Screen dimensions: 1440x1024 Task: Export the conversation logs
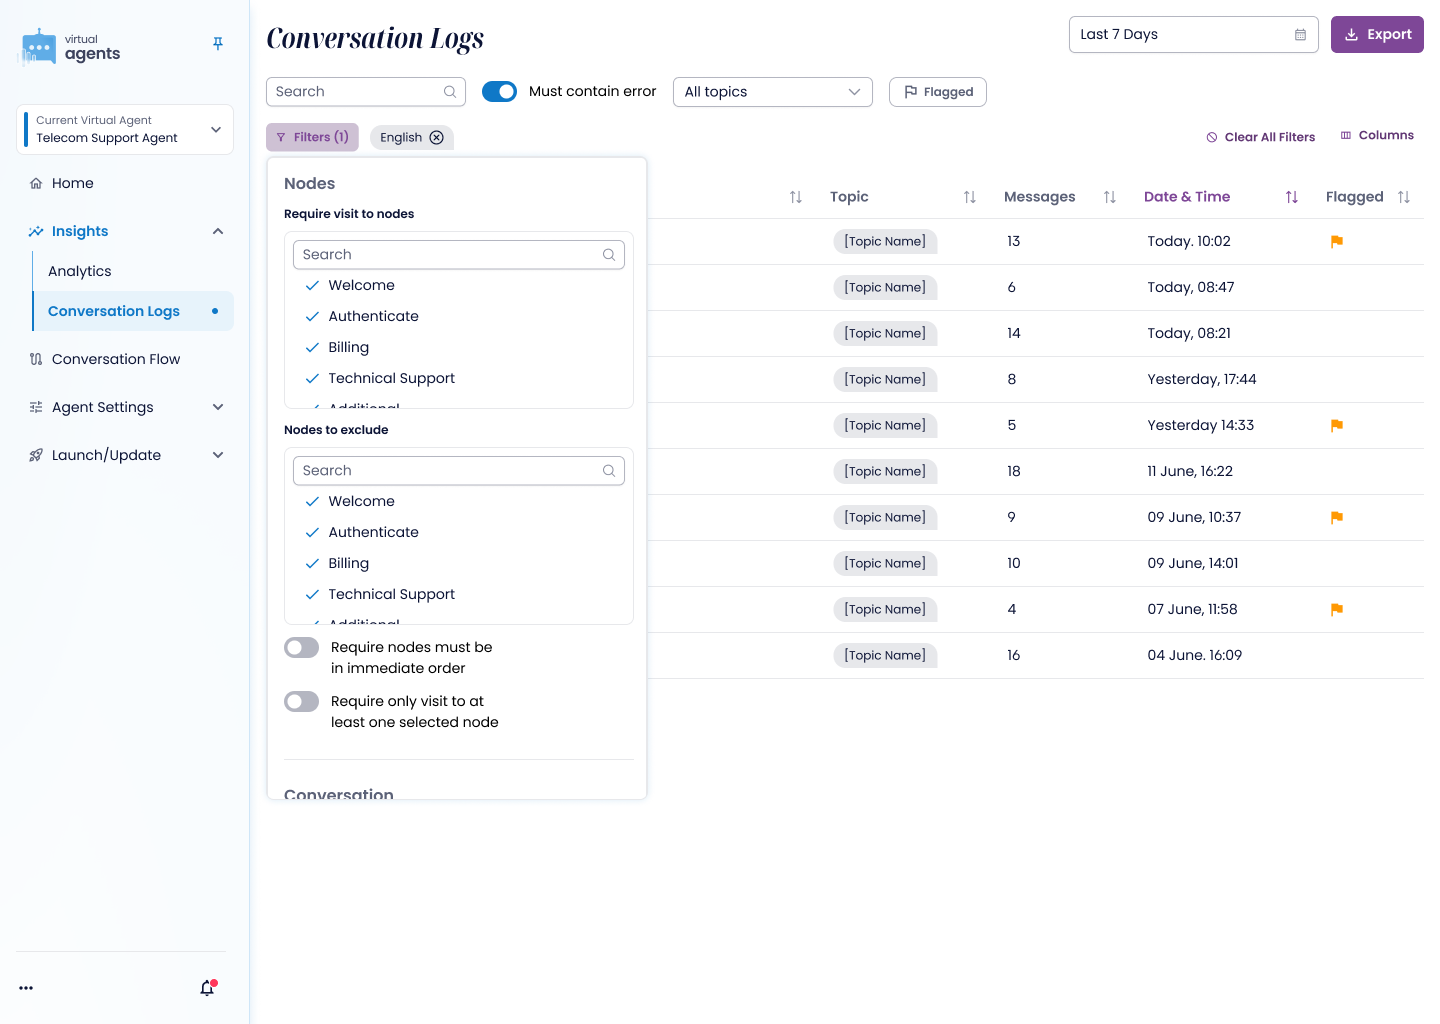coord(1377,35)
